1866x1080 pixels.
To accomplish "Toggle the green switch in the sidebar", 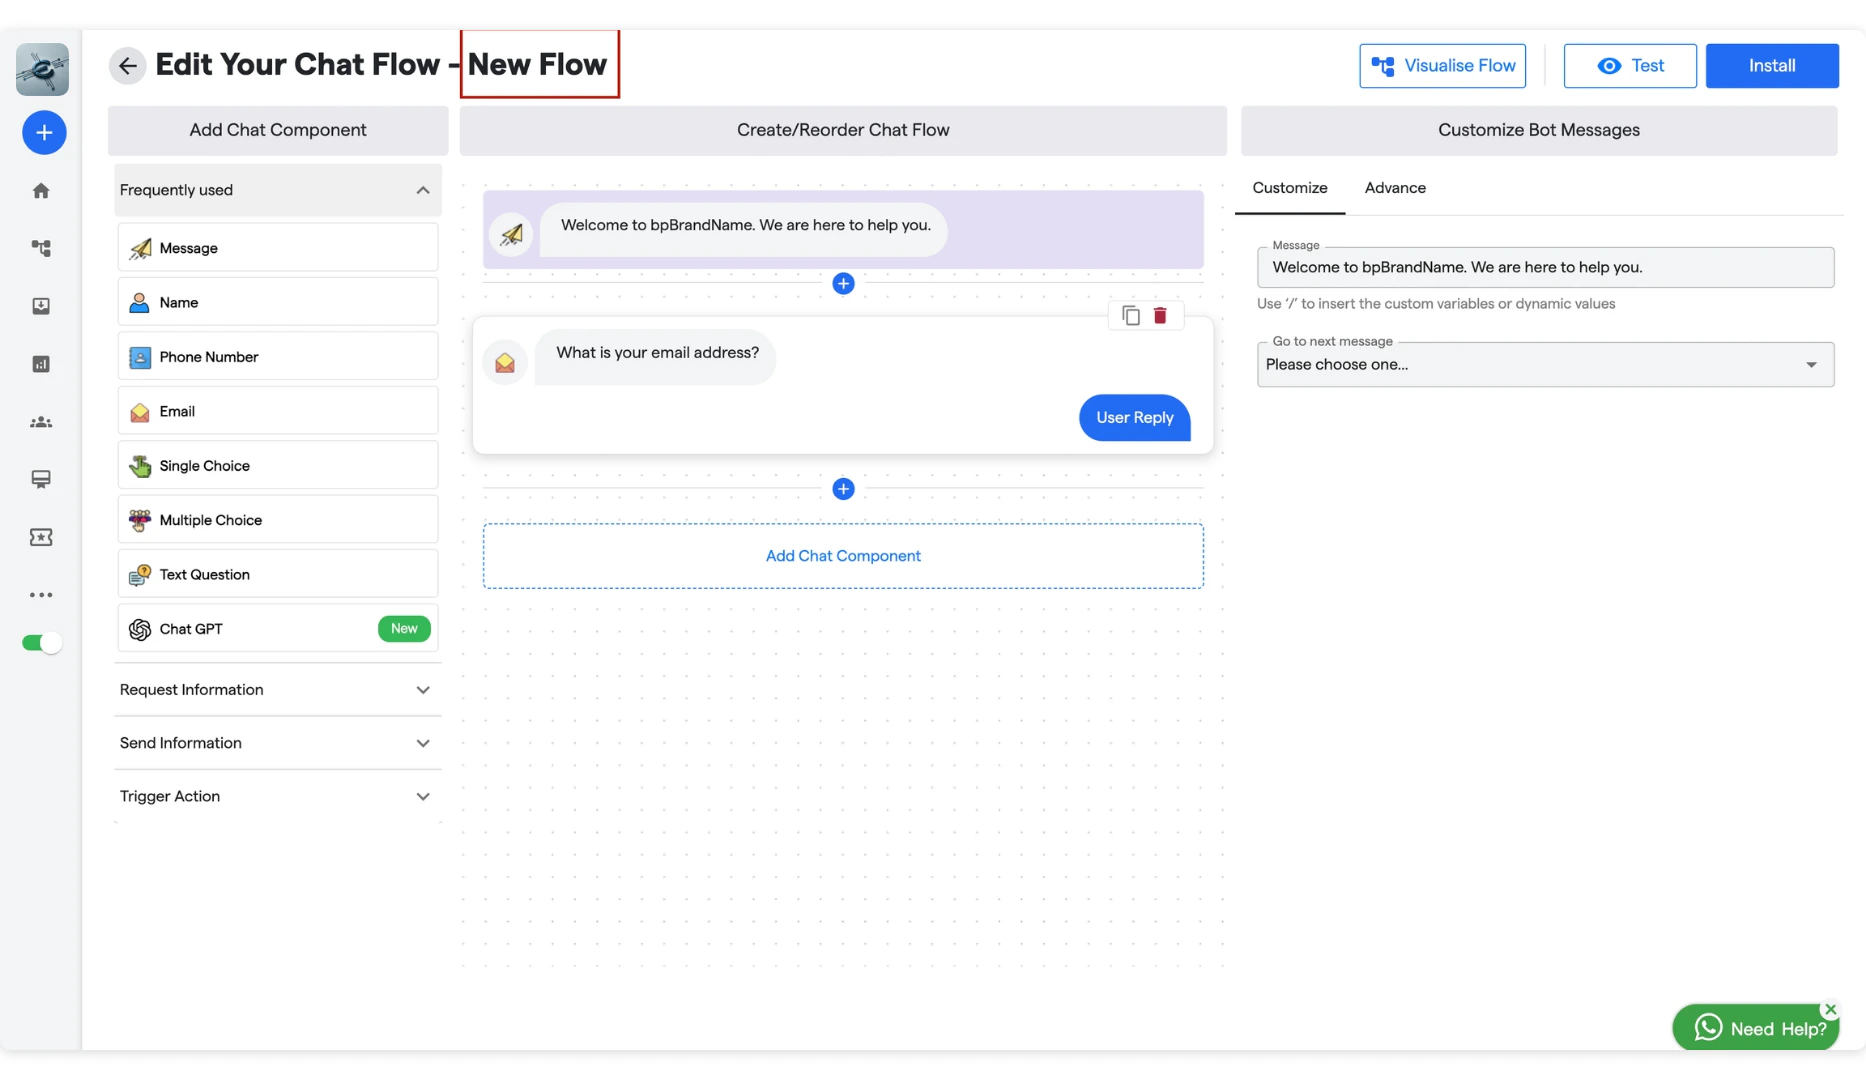I will click(x=42, y=643).
